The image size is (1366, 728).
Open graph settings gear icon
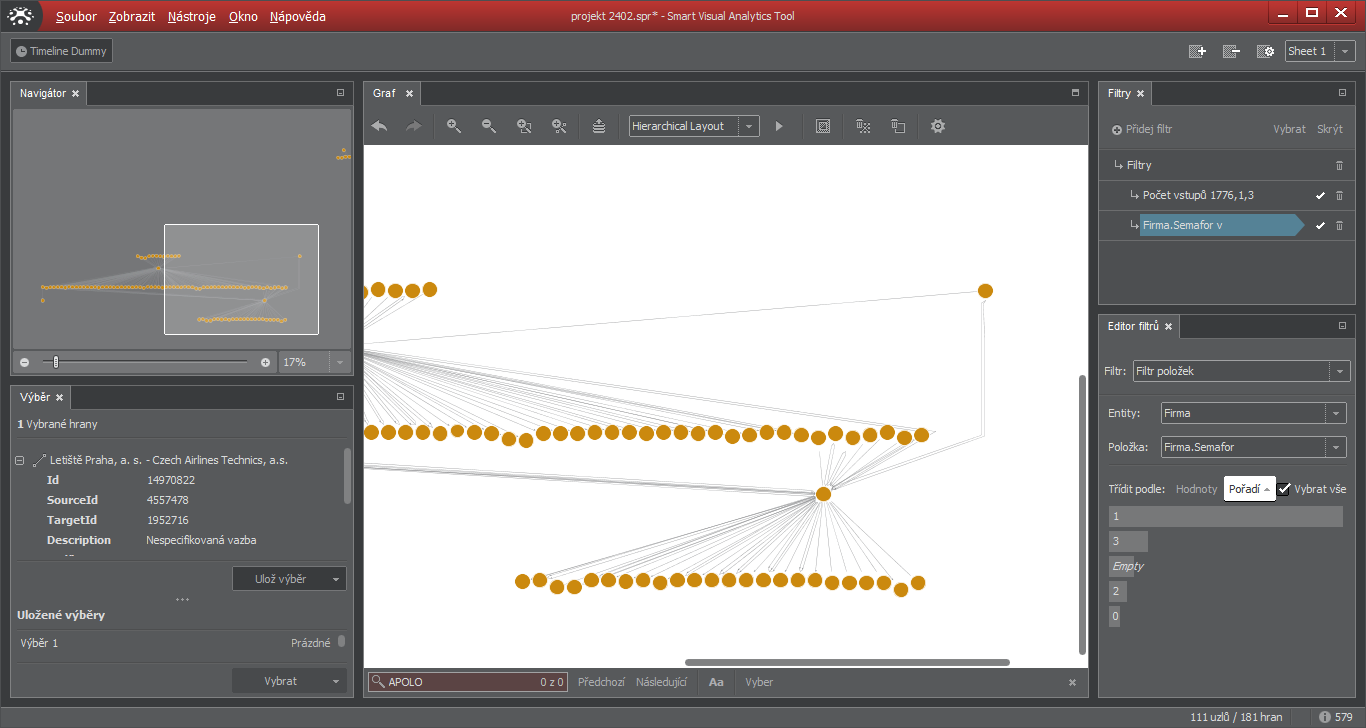click(937, 126)
